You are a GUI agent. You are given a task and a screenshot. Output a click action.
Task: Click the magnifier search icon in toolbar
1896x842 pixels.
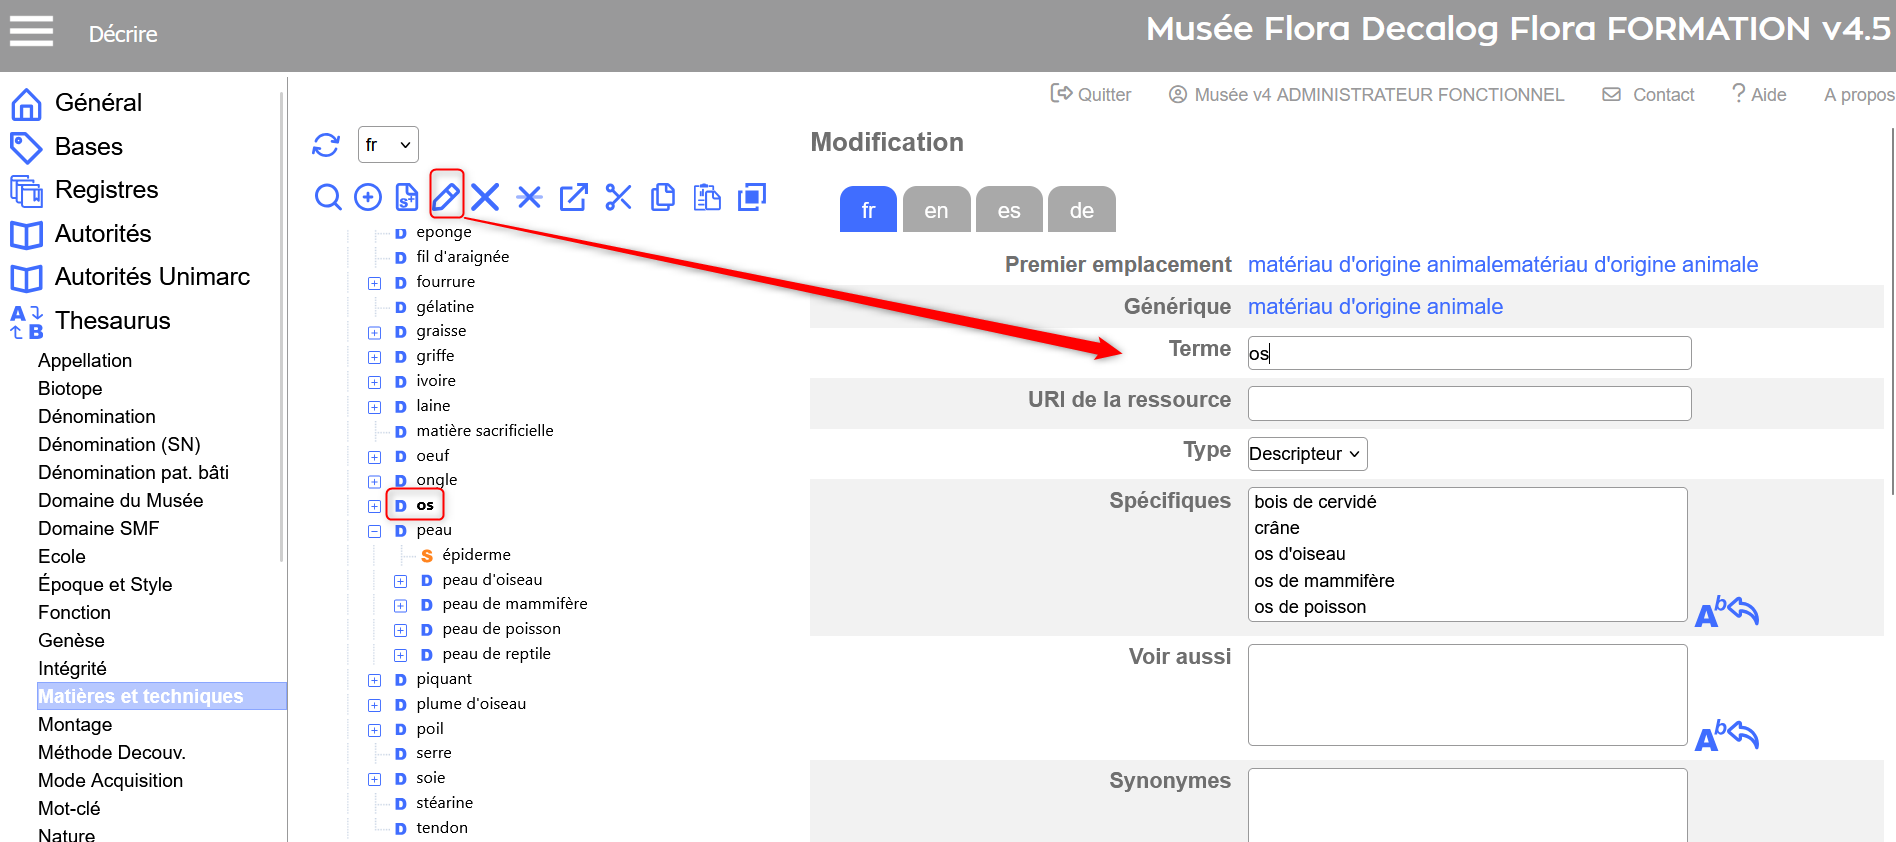(328, 197)
